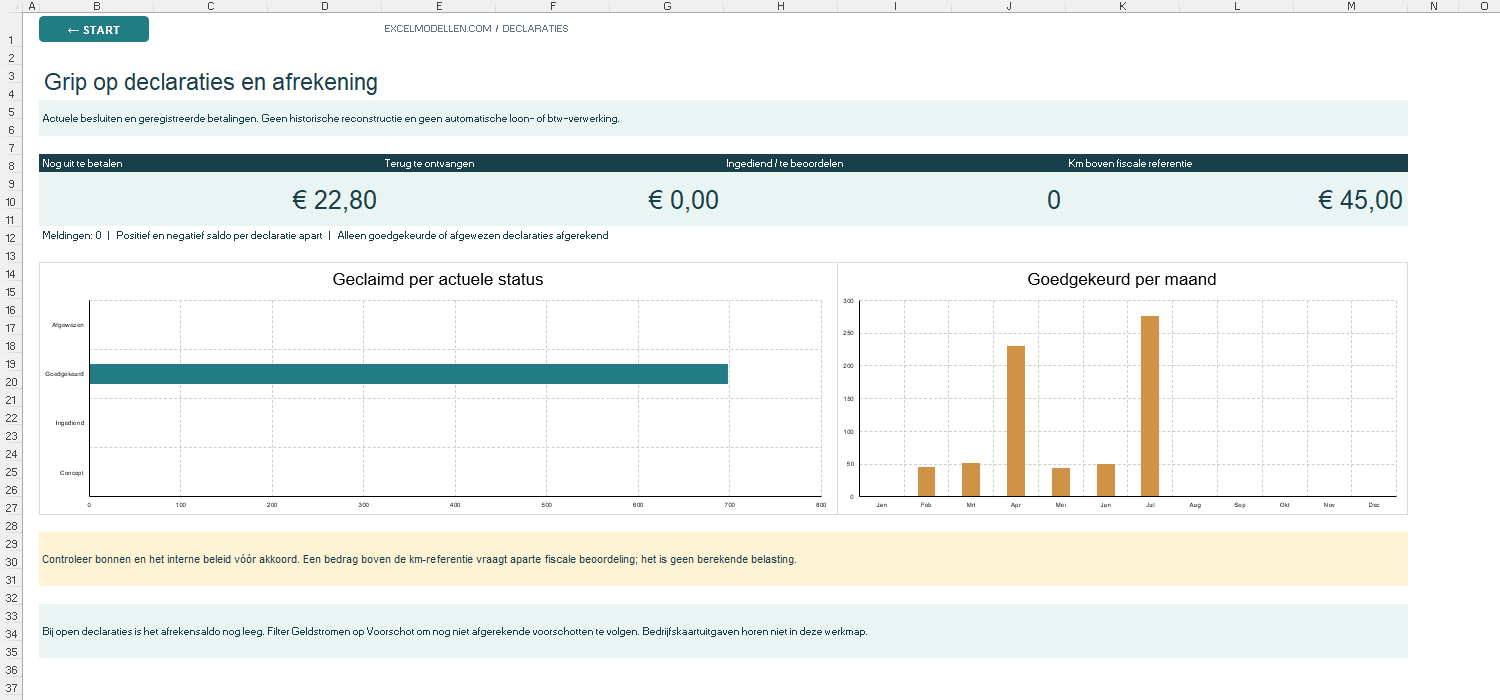Select row 34 header

point(11,634)
